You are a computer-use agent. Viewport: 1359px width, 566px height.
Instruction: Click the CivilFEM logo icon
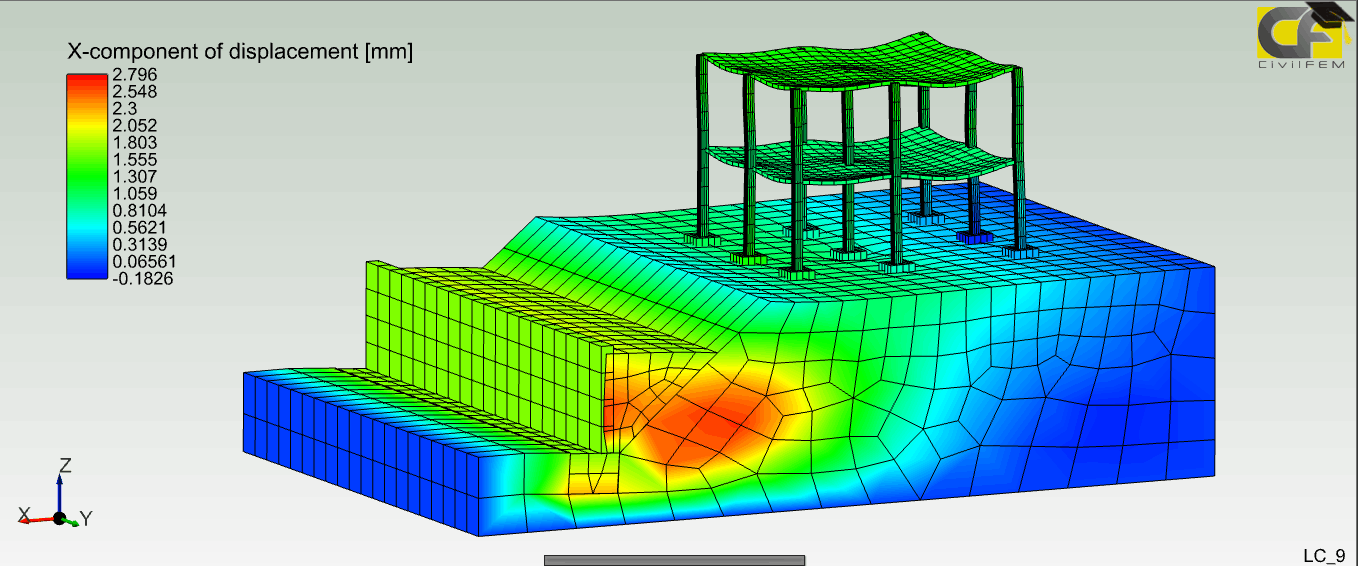(x=1299, y=38)
